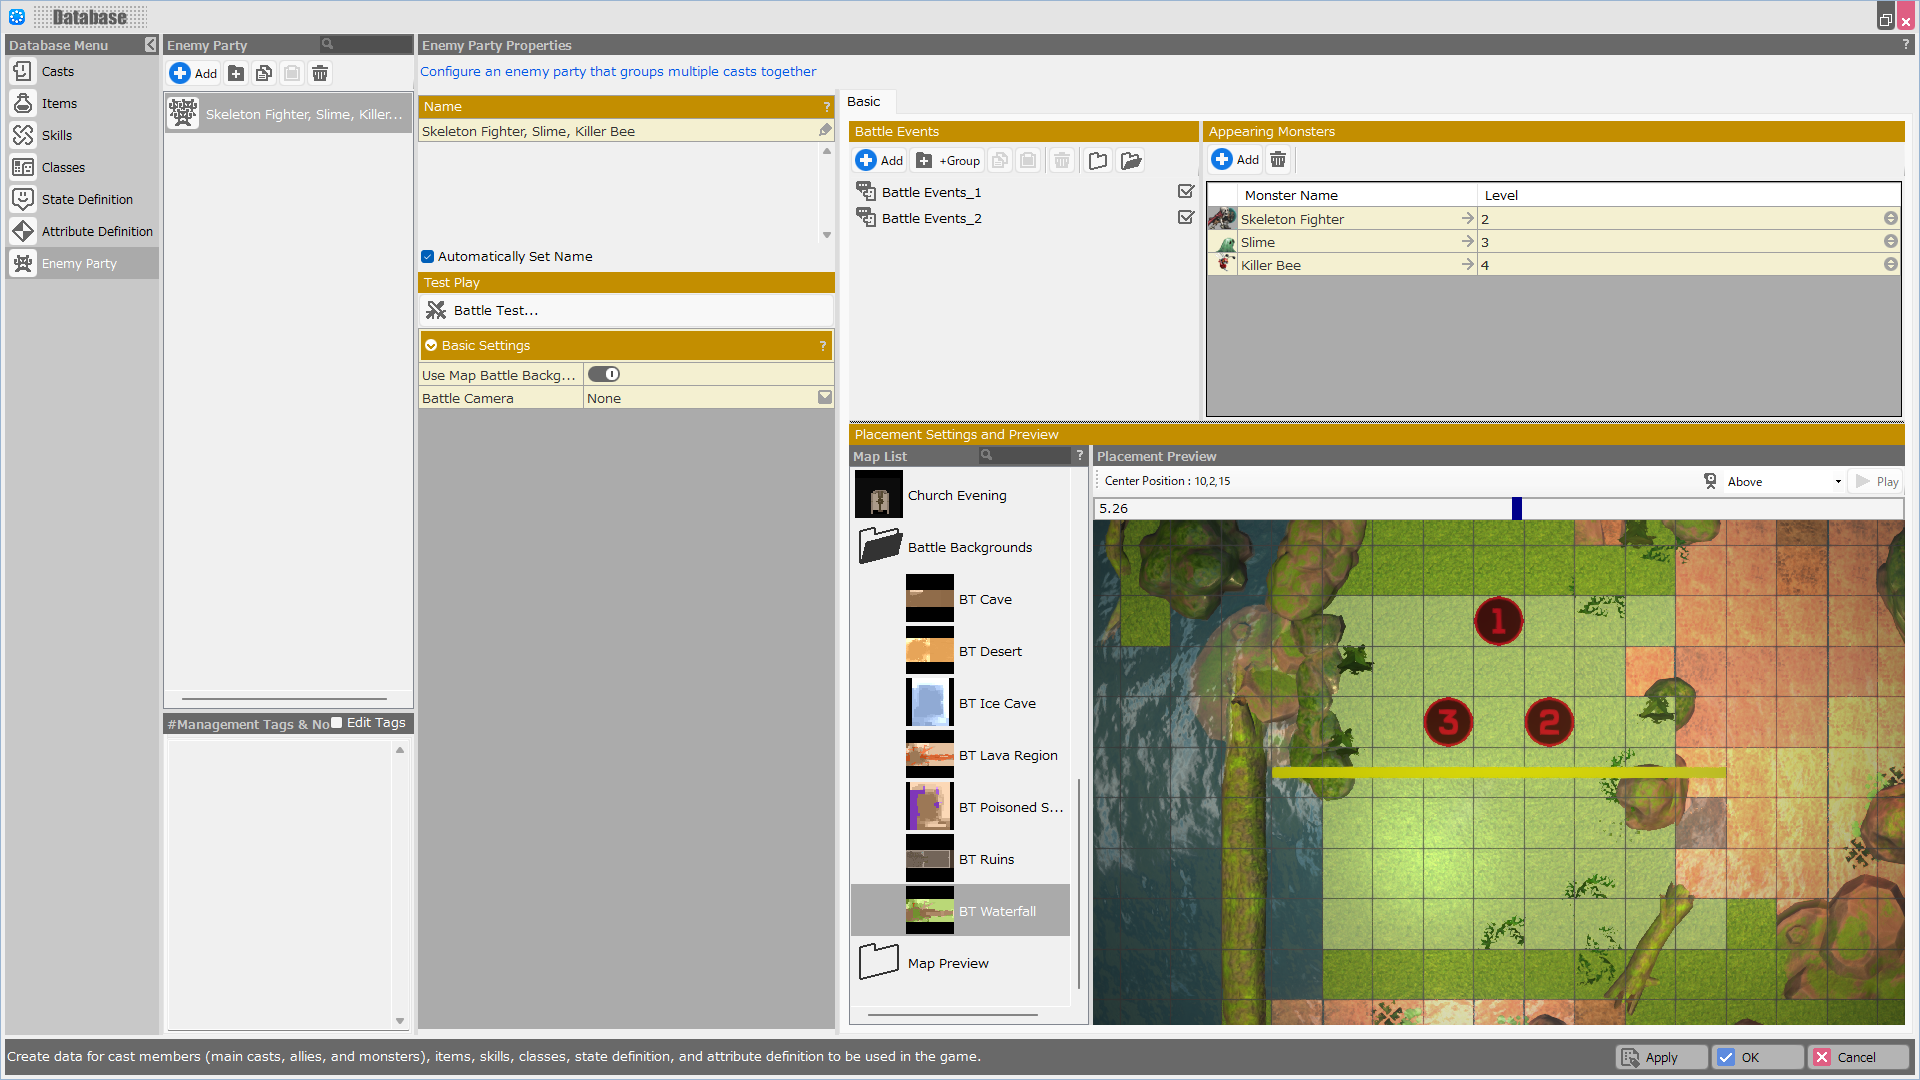Click the Apply button
The image size is (1920, 1080).
[1661, 1057]
